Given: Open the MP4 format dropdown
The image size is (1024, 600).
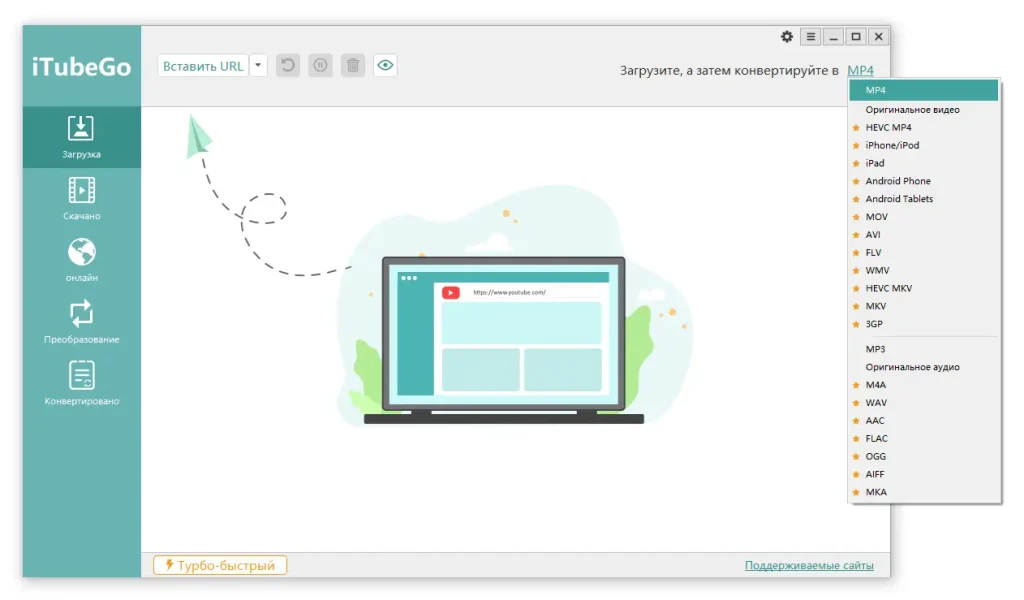Looking at the screenshot, I should click(858, 71).
